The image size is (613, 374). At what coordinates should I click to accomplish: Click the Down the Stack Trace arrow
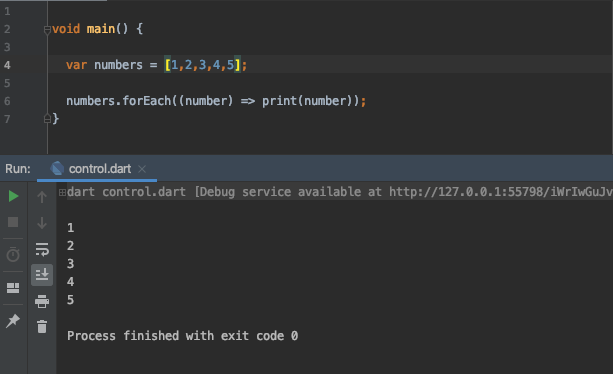point(42,223)
